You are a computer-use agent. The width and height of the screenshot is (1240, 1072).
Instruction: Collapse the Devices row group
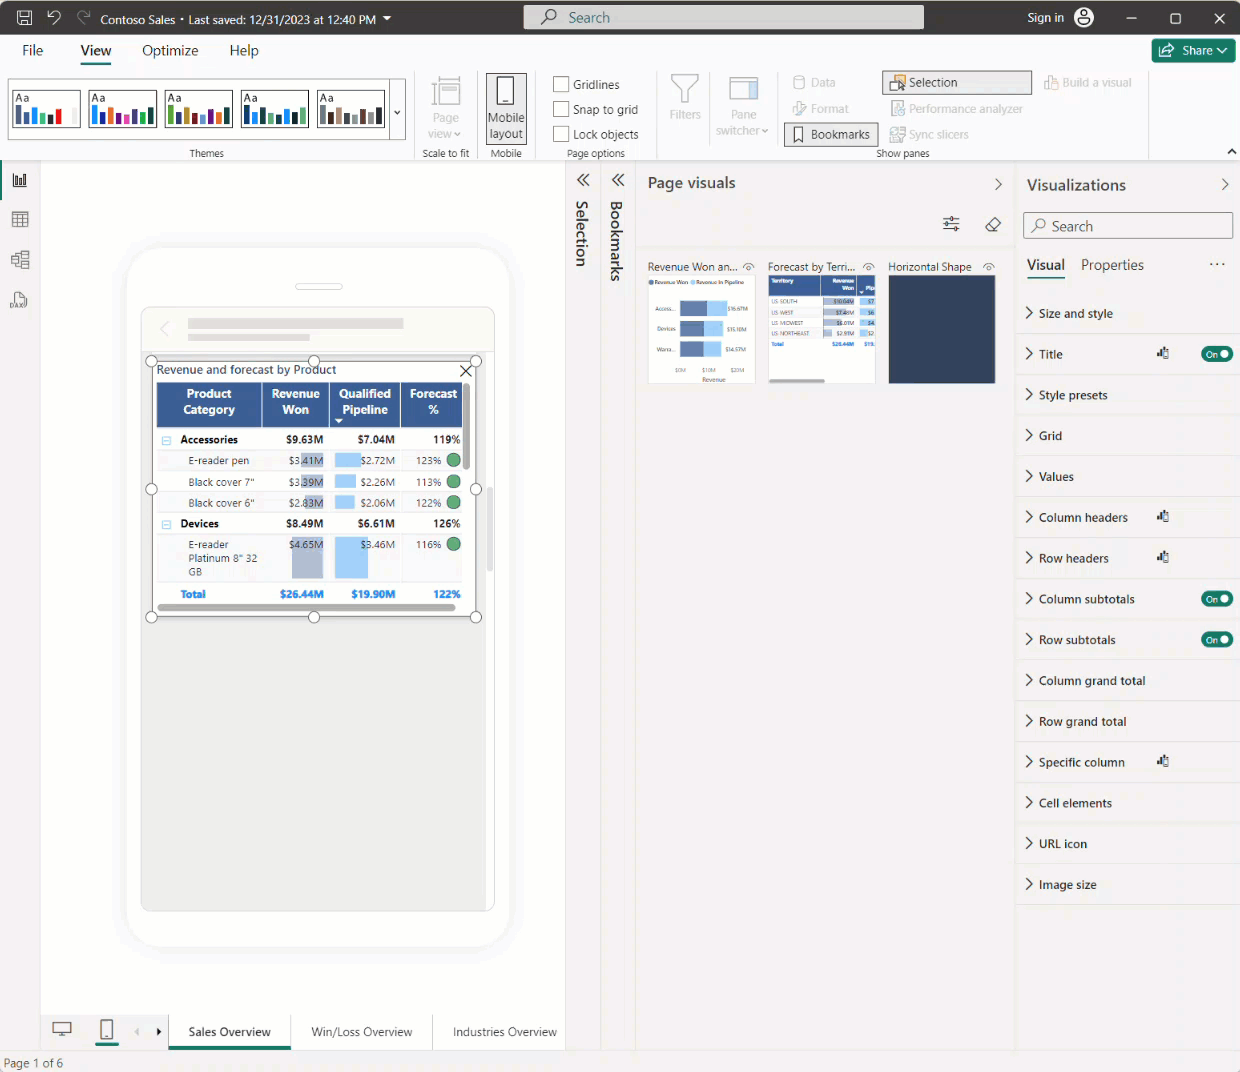[166, 524]
